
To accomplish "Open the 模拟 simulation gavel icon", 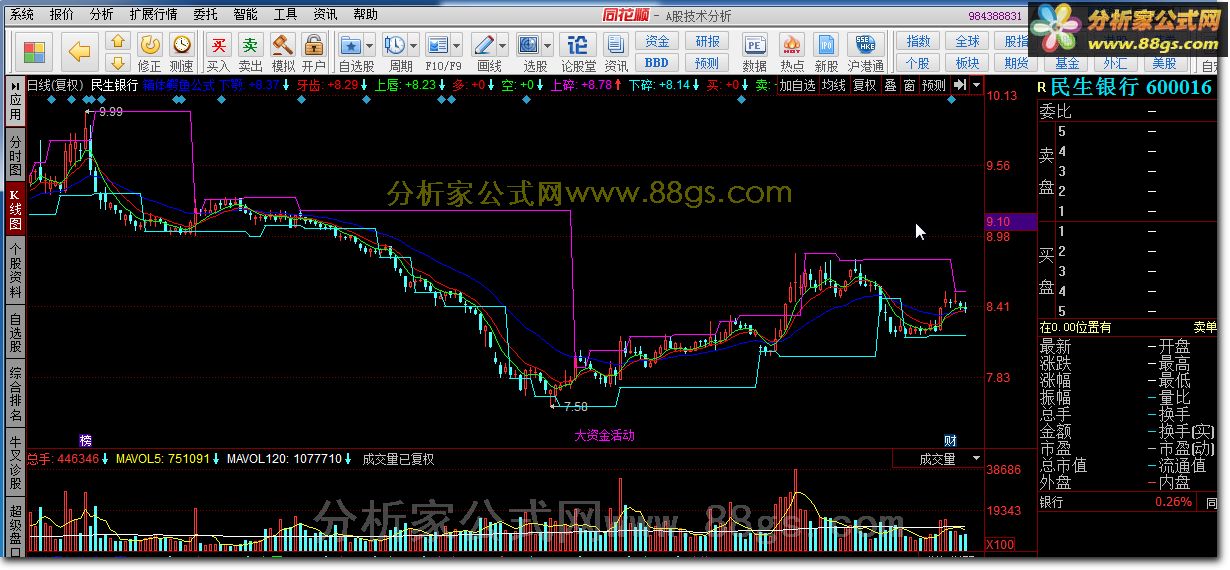I will click(x=283, y=45).
